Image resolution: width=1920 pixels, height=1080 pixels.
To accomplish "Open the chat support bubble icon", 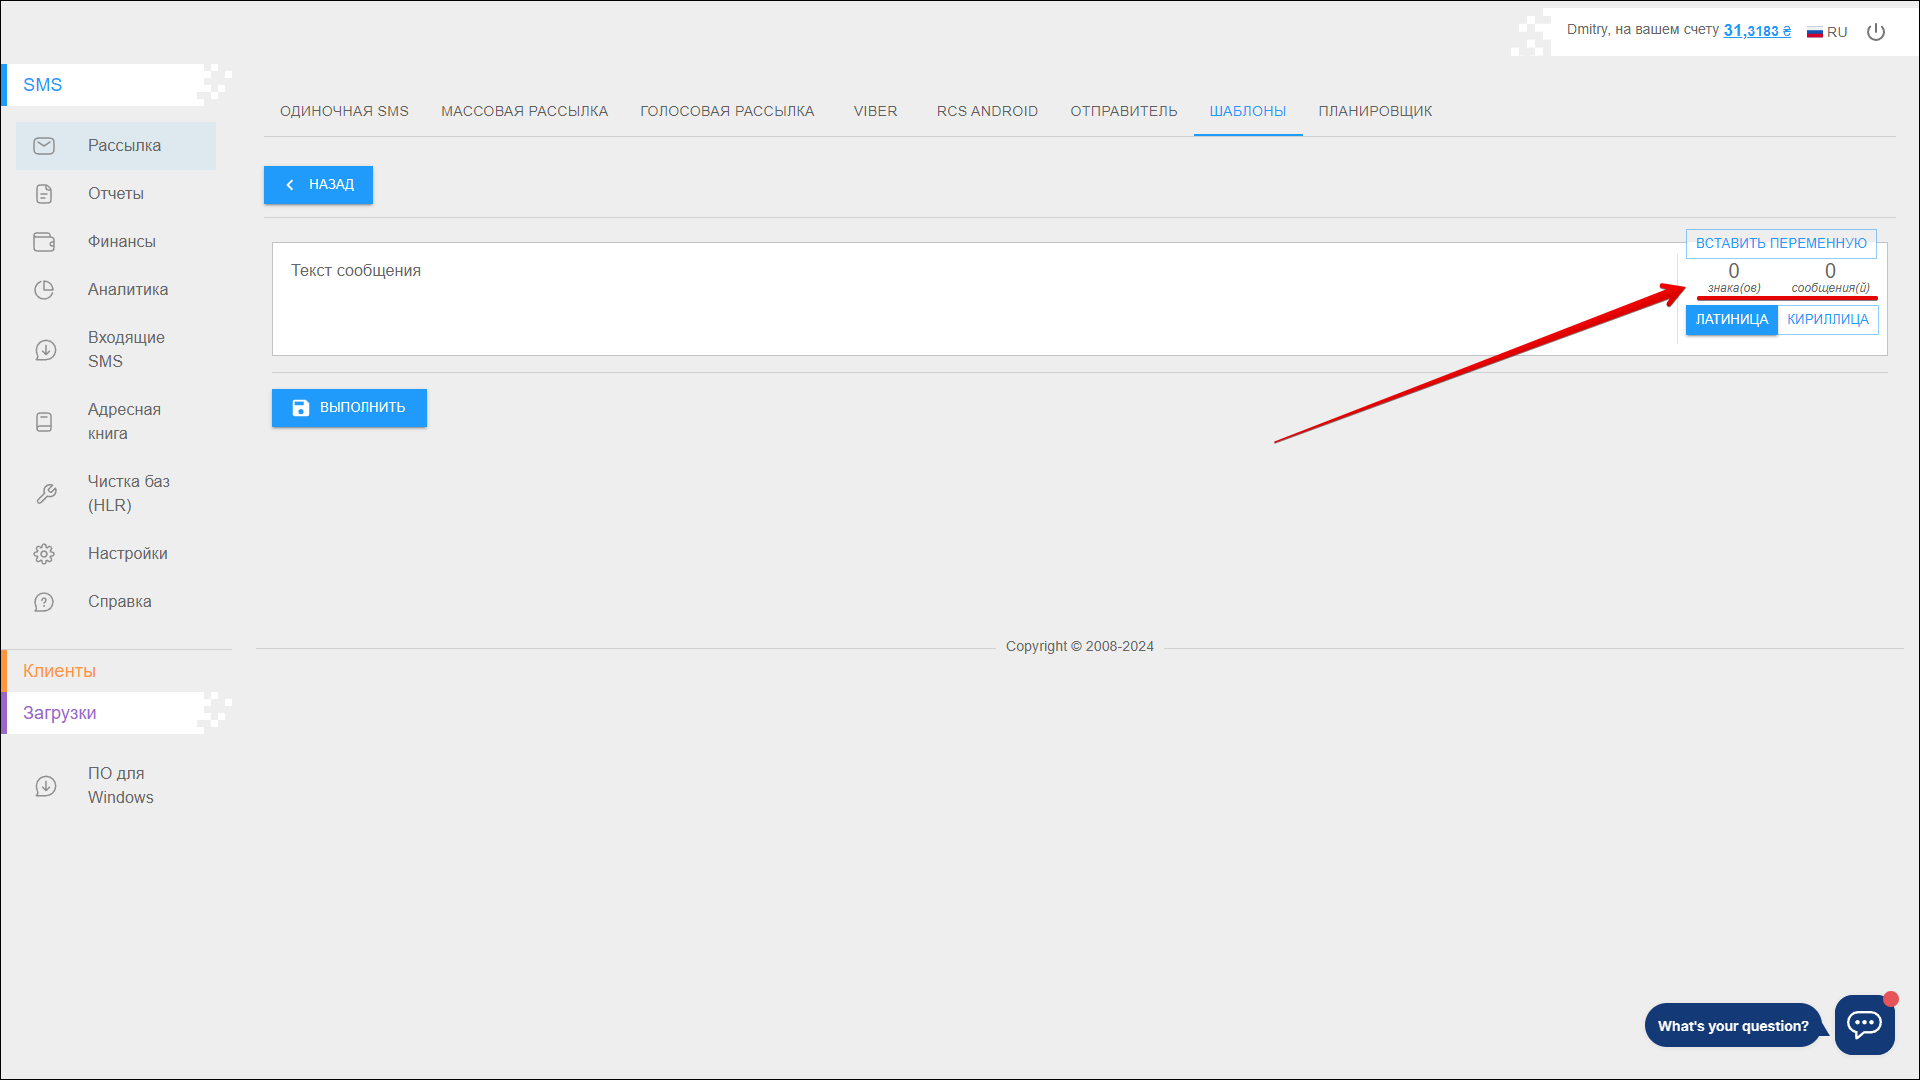I will click(1864, 1024).
